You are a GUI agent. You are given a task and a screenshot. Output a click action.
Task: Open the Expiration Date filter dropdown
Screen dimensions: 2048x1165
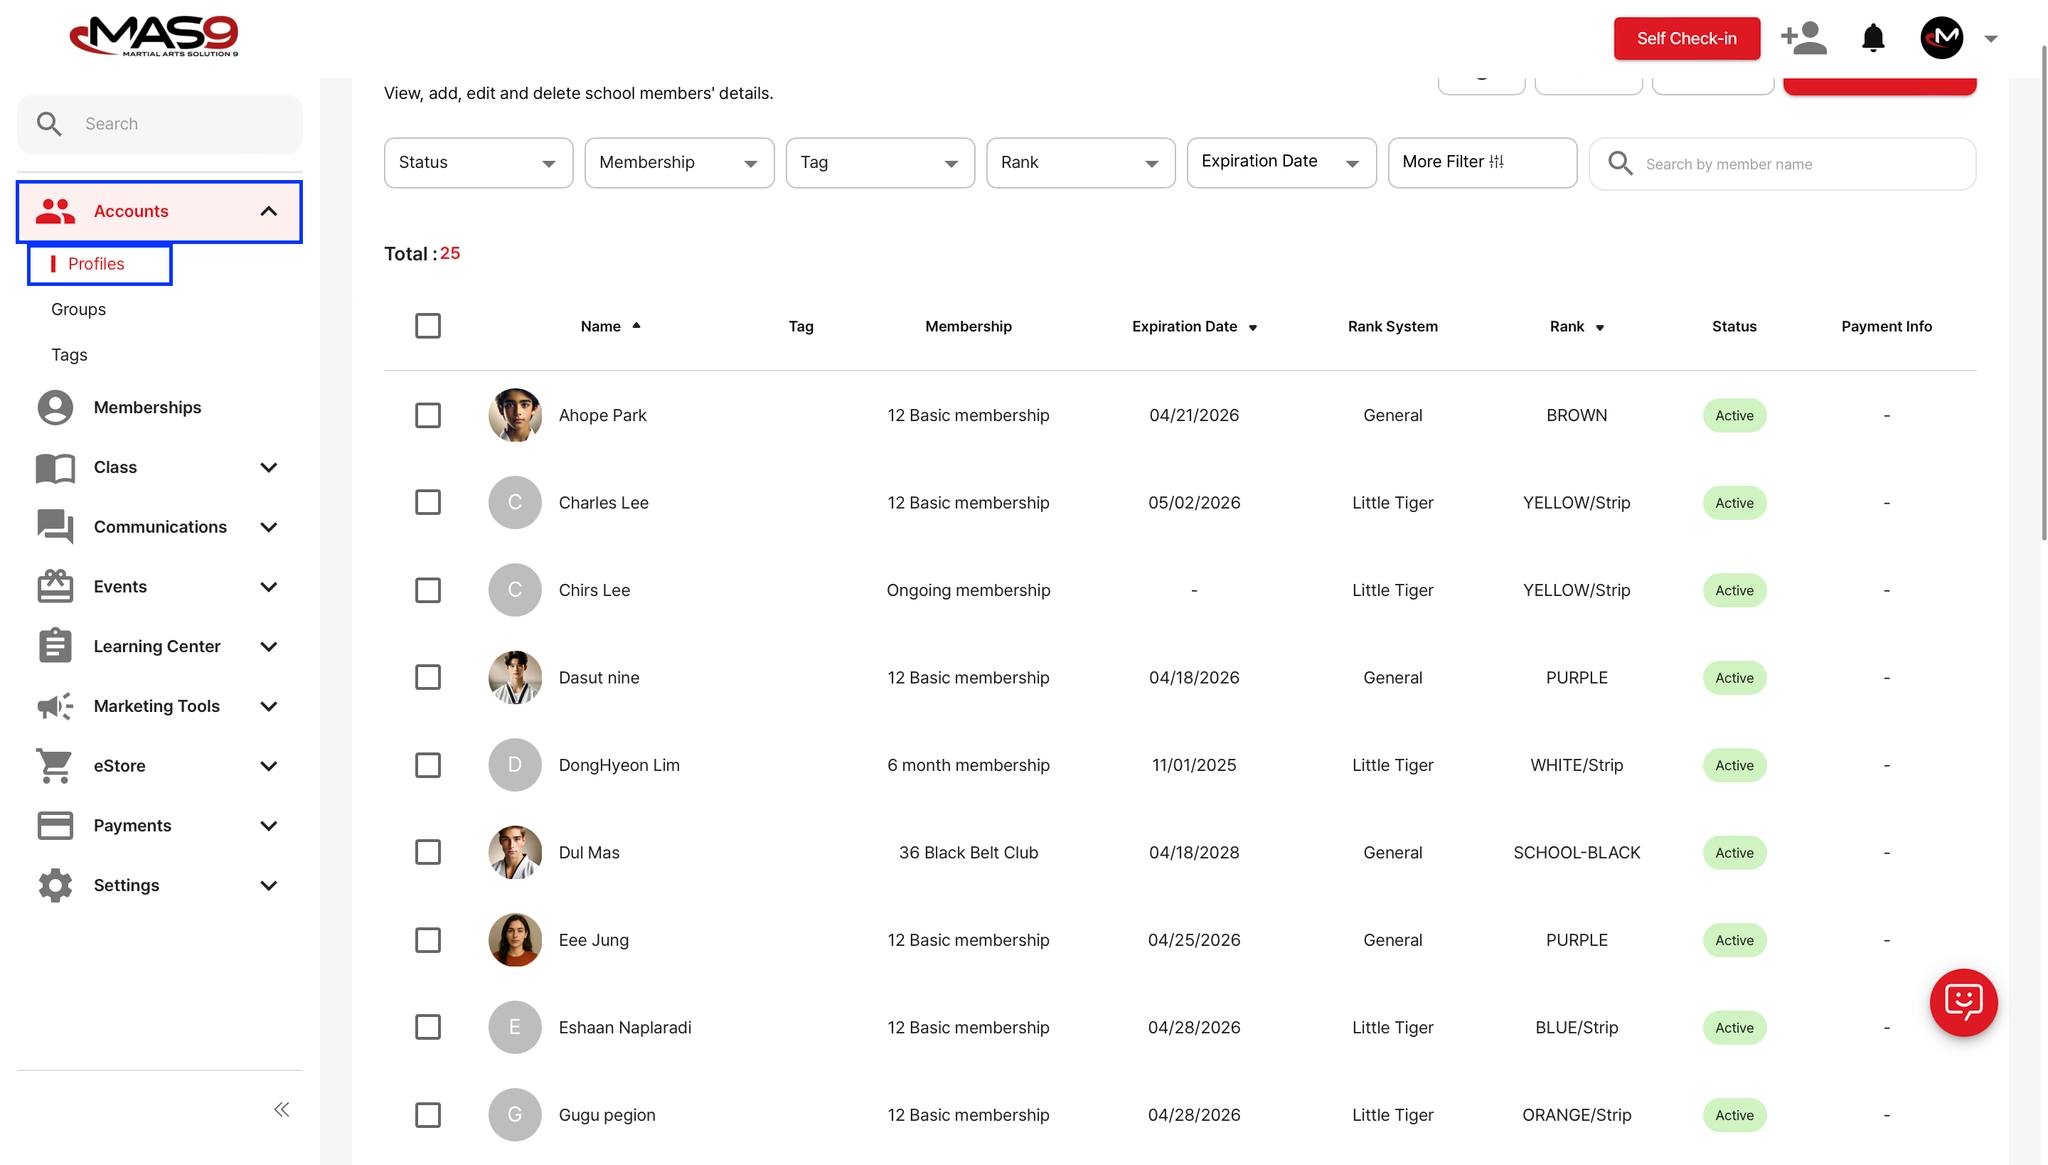point(1281,162)
